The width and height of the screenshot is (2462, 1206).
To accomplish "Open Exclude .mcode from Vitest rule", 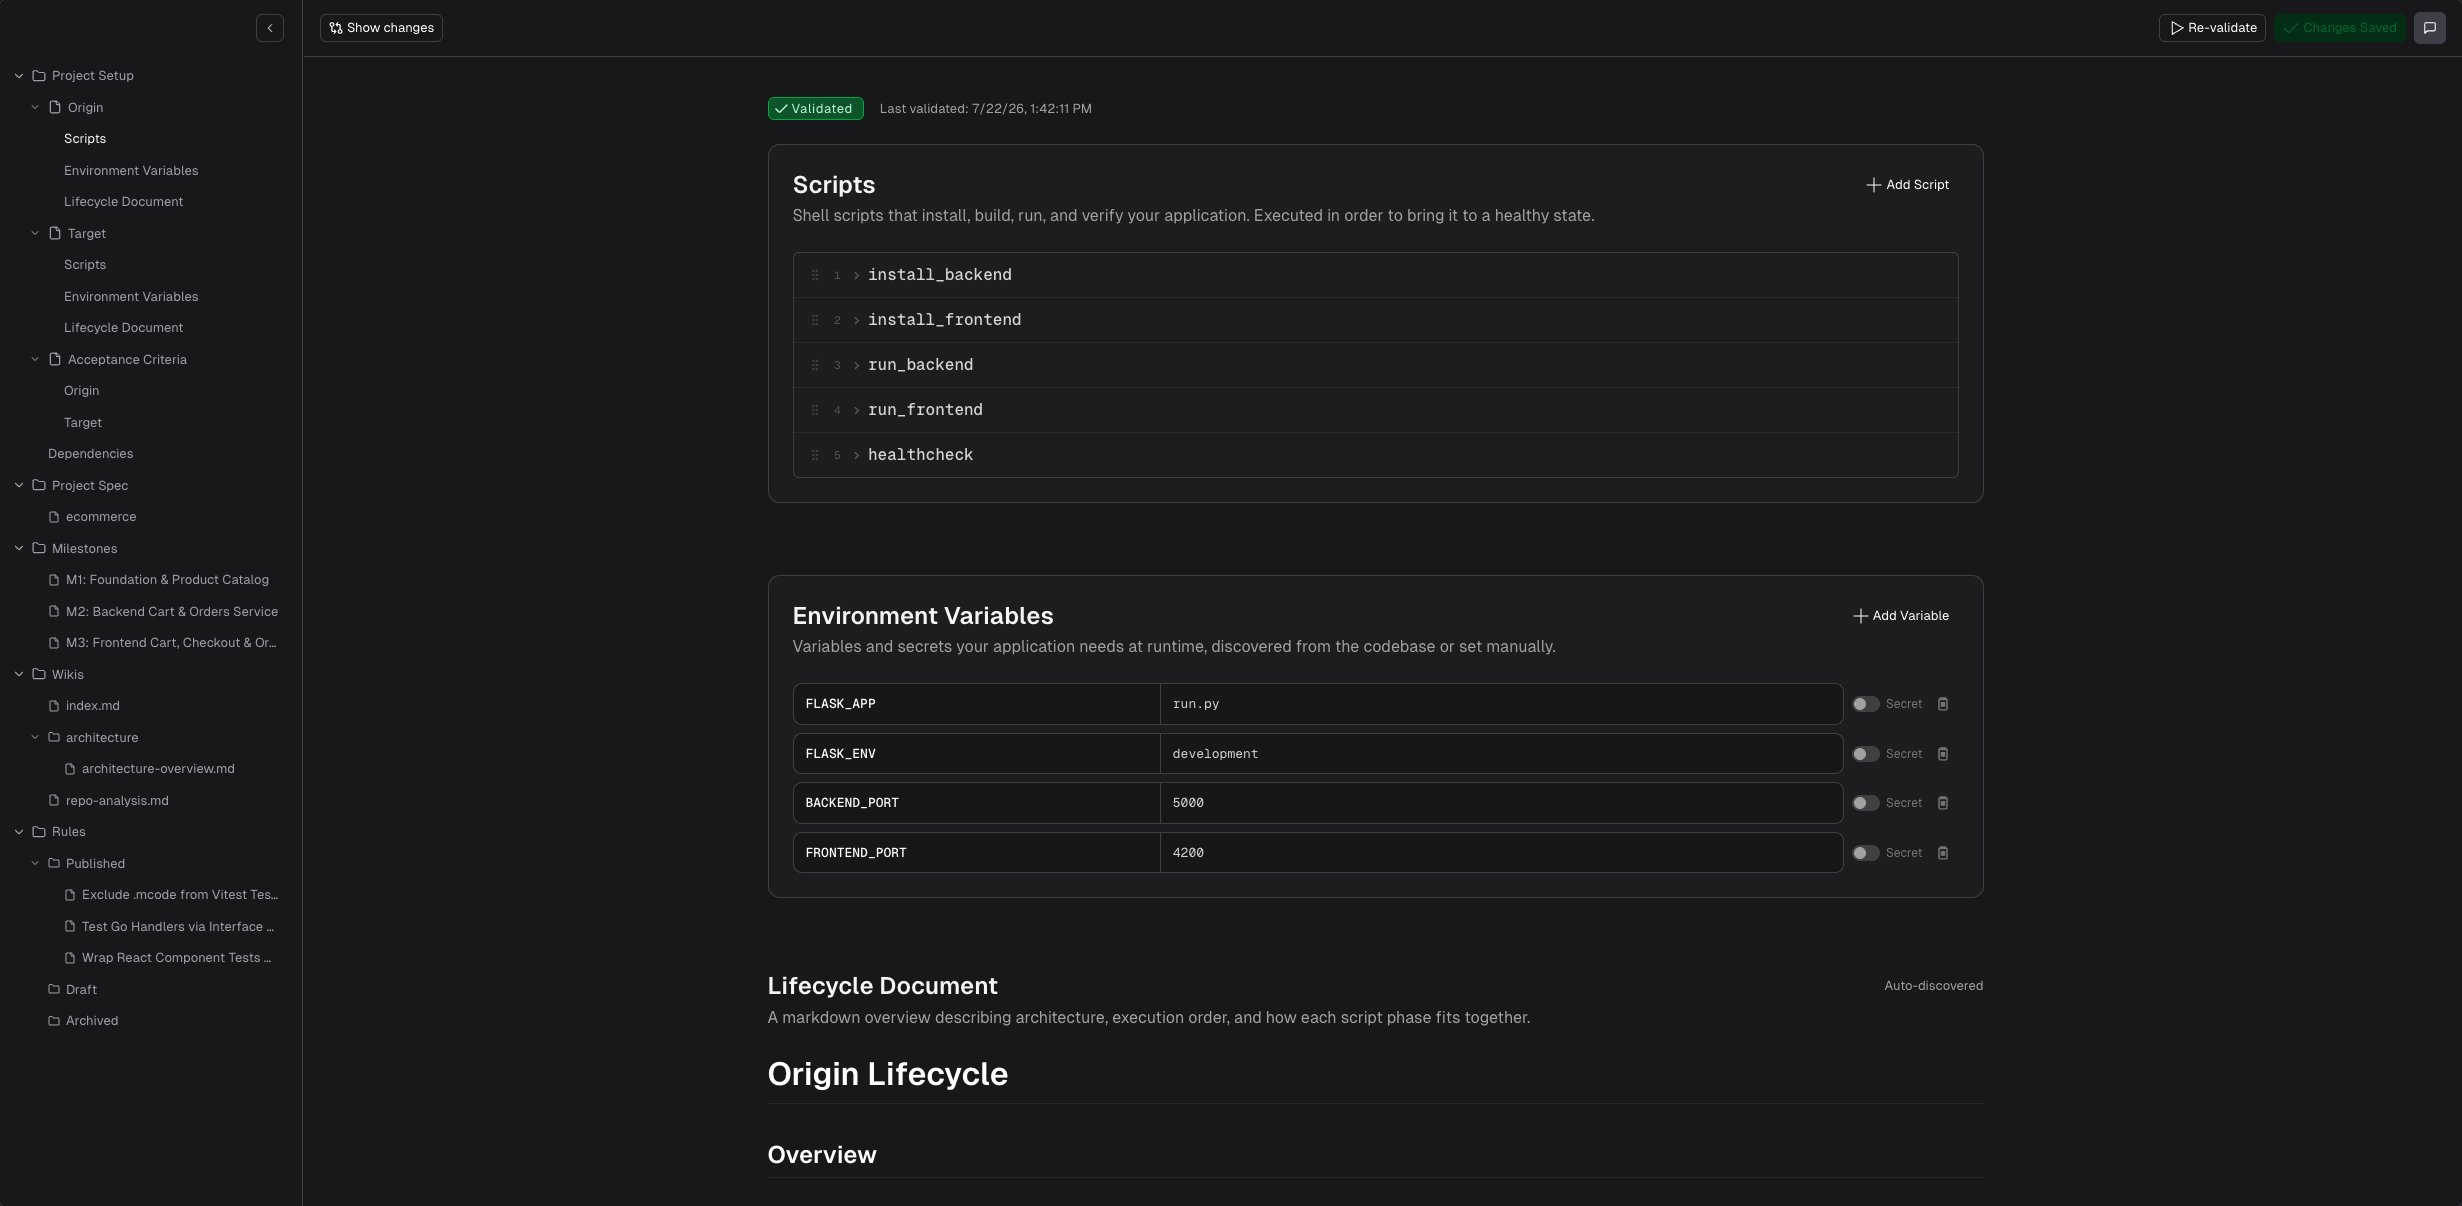I will [180, 895].
